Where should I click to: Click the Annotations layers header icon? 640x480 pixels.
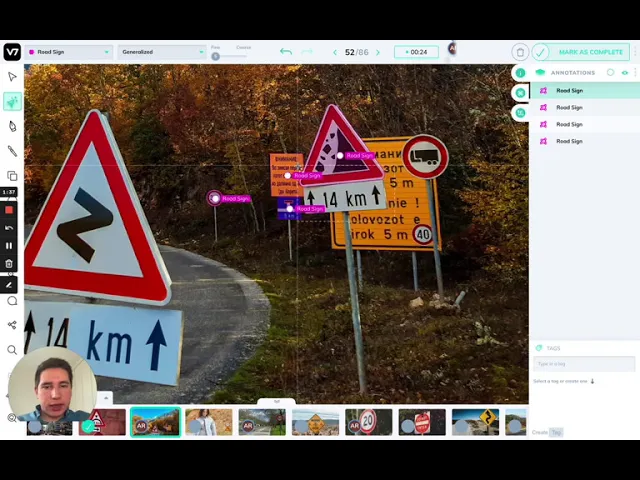pos(540,73)
